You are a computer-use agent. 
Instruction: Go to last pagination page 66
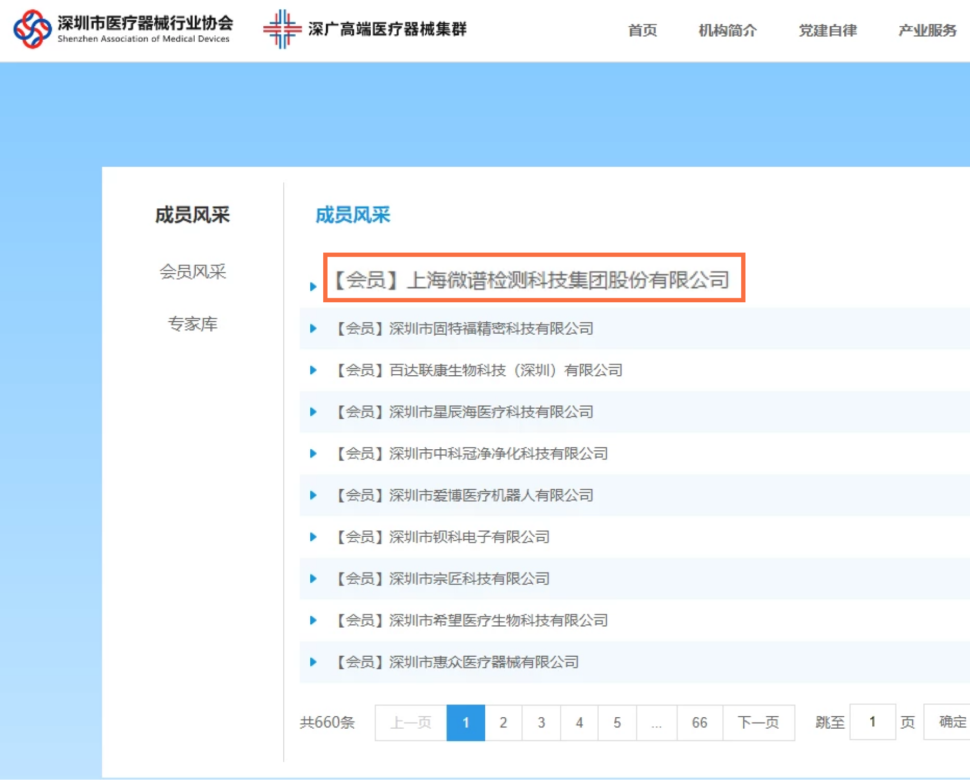point(700,722)
